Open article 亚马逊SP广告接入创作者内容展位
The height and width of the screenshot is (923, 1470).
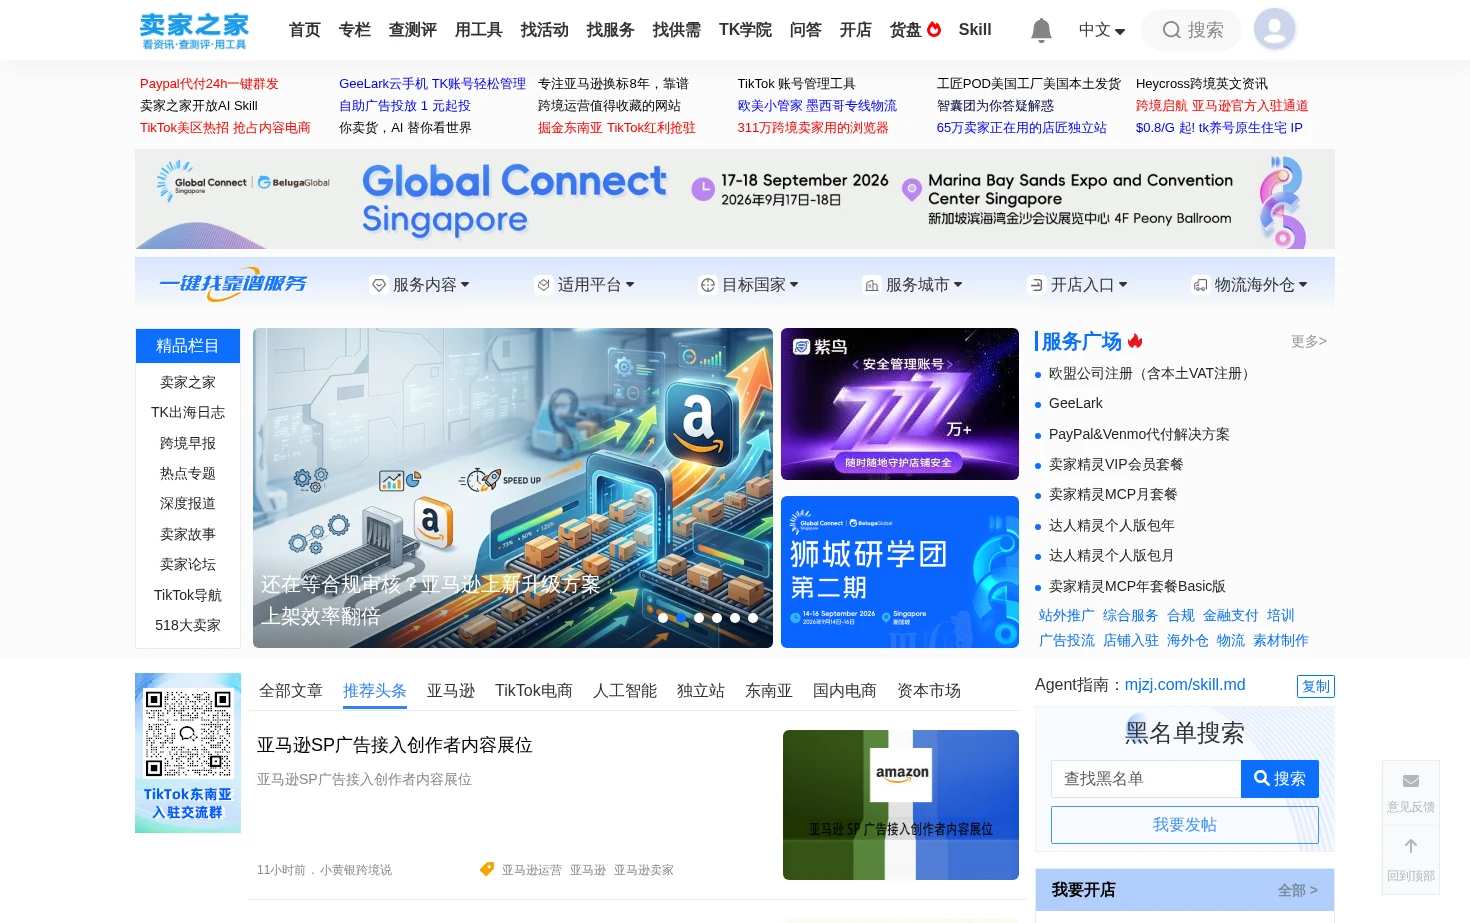point(395,745)
